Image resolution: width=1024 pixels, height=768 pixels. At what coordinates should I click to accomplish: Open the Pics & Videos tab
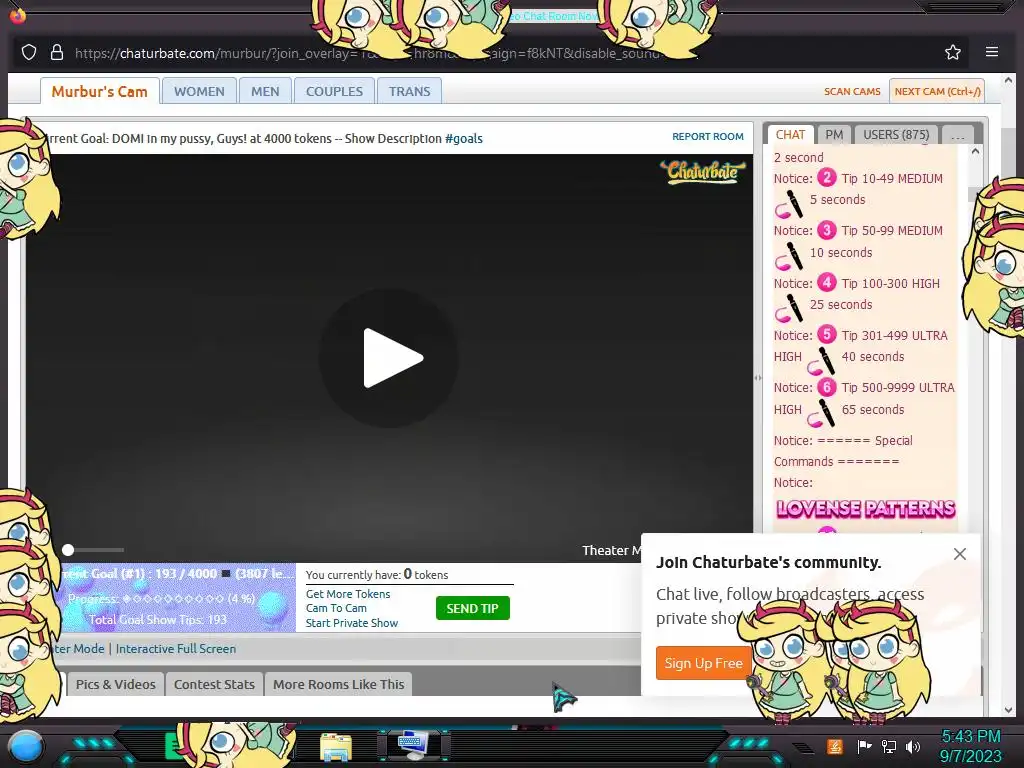pos(116,684)
